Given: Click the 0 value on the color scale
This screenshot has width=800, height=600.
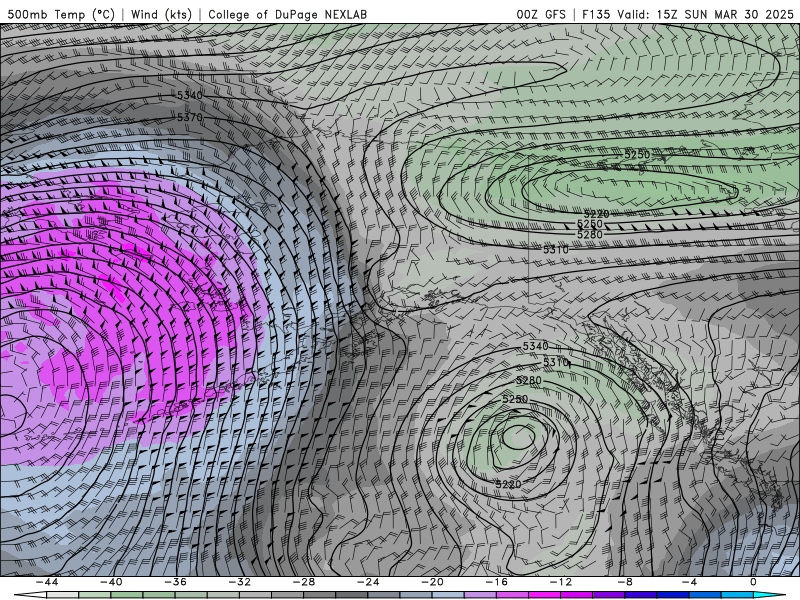Looking at the screenshot, I should (x=754, y=582).
